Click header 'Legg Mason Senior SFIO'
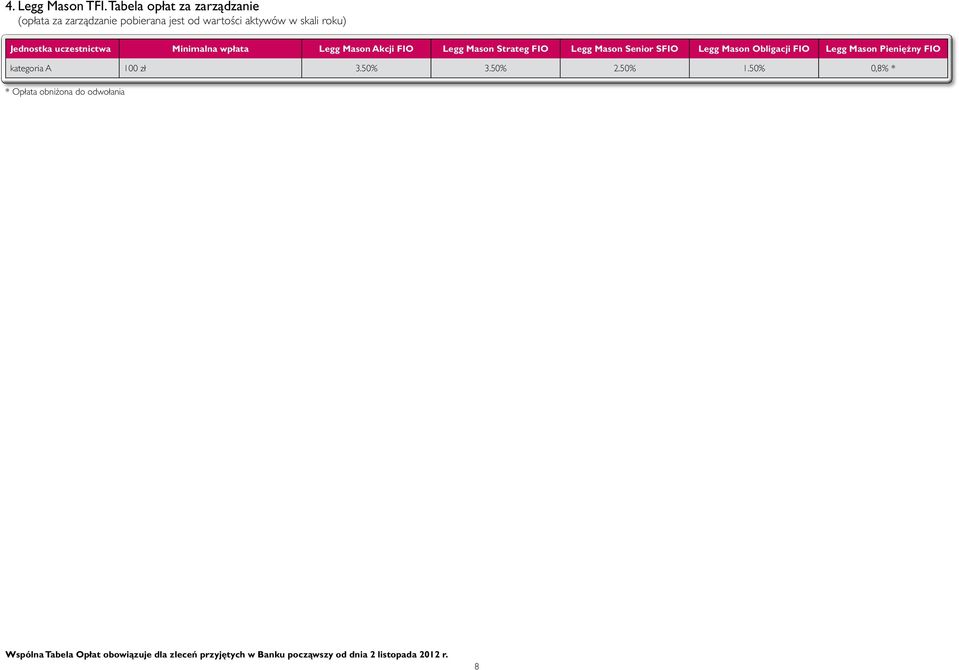The height and width of the screenshot is (670, 959). tap(624, 49)
